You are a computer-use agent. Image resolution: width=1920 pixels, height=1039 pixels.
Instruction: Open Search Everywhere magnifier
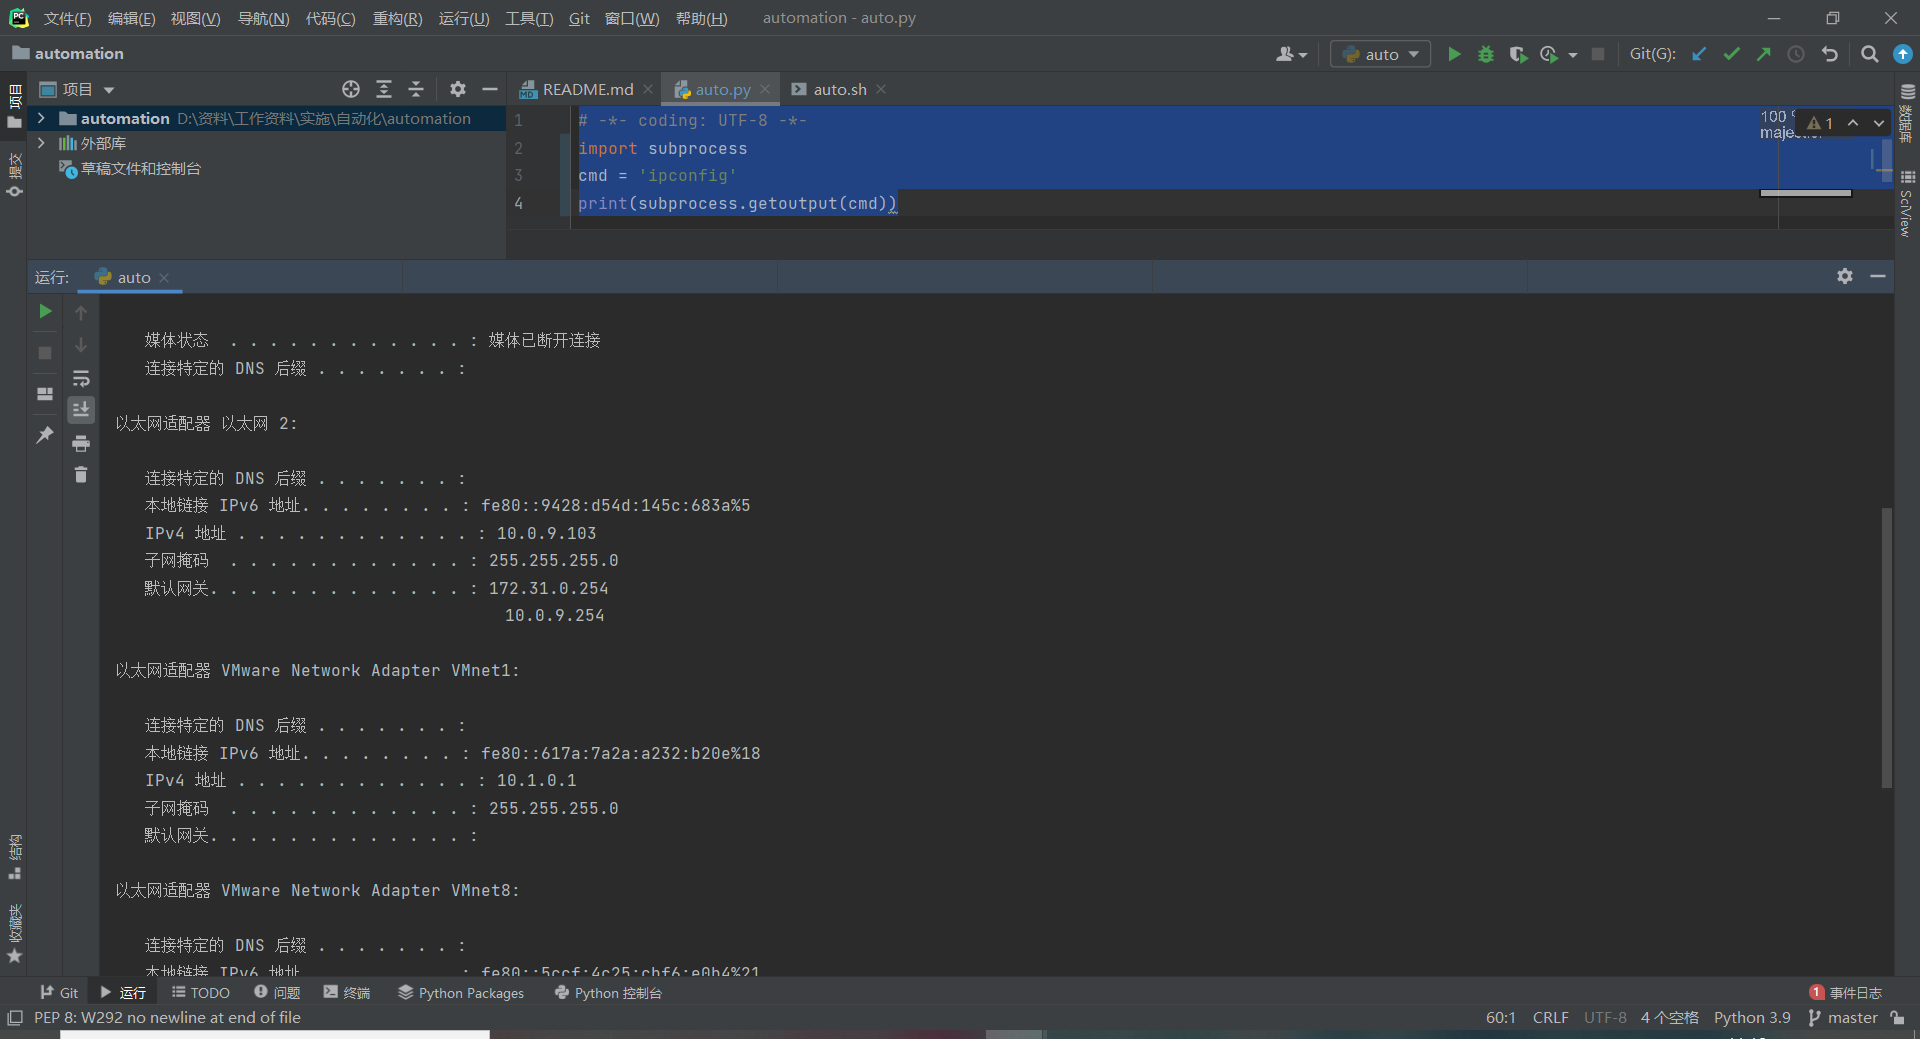point(1869,54)
